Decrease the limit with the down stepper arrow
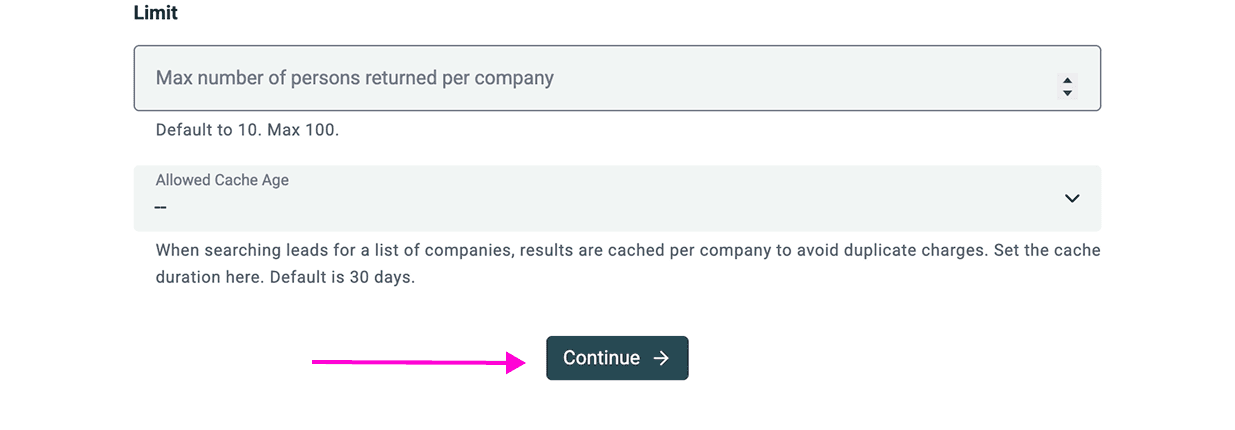Viewport: 1235px width, 430px height. [1067, 93]
